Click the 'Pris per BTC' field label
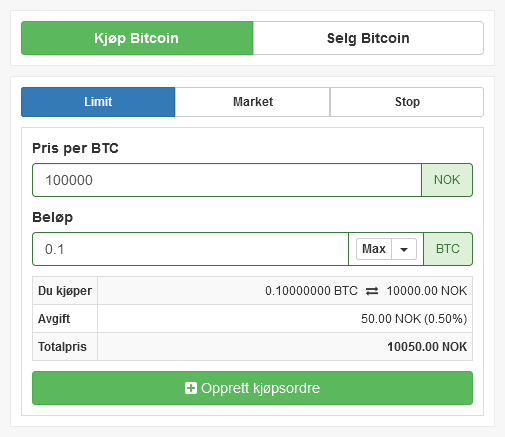The image size is (505, 437). 75,148
